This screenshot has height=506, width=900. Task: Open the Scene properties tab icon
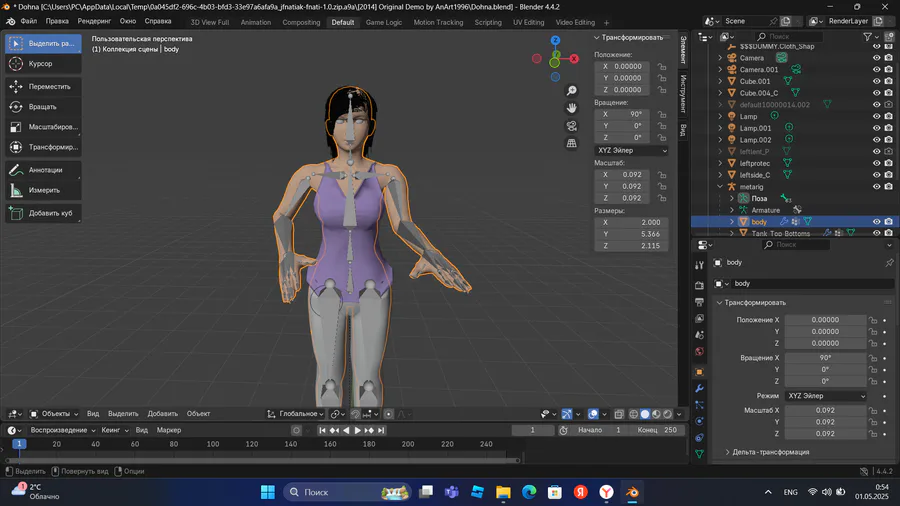pos(699,335)
